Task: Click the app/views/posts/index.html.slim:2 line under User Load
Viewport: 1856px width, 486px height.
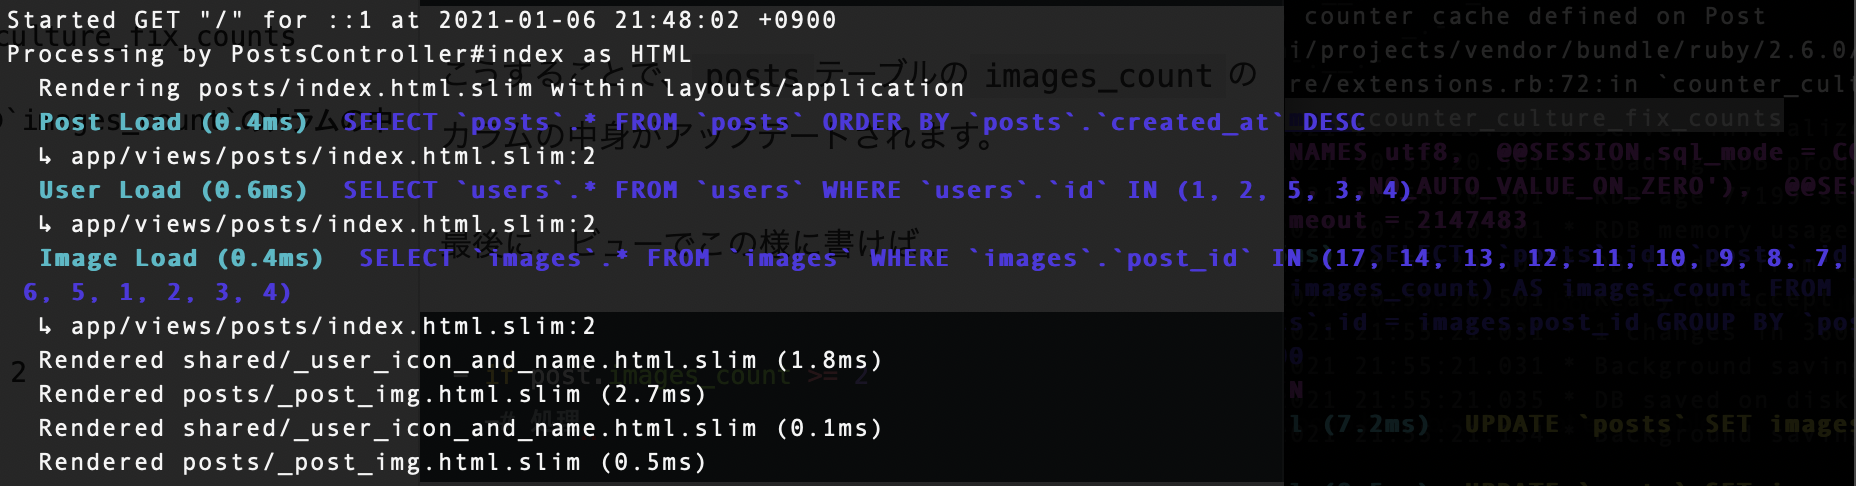Action: point(317,224)
